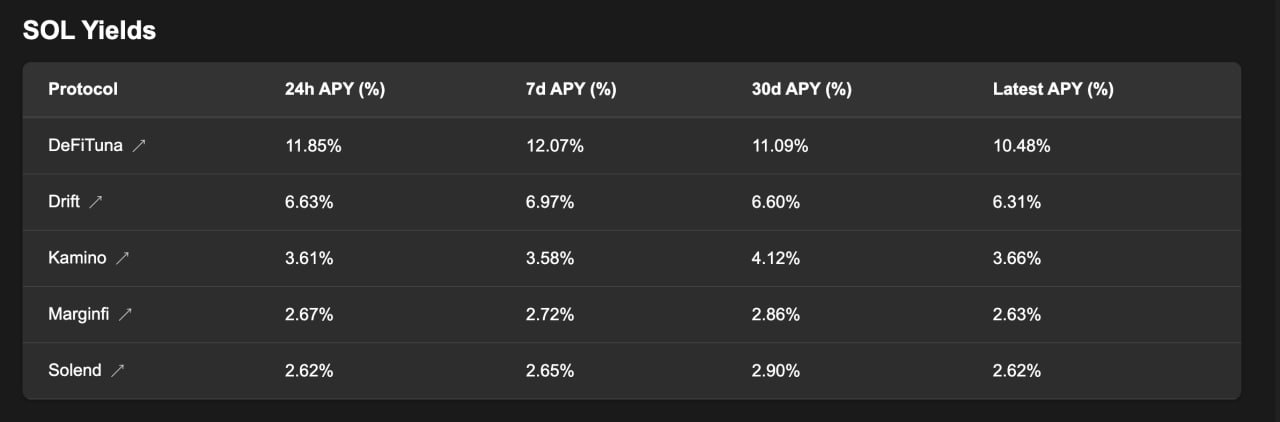Click Drift's 7d APY value 6.97%
Image resolution: width=1280 pixels, height=422 pixels.
click(550, 202)
